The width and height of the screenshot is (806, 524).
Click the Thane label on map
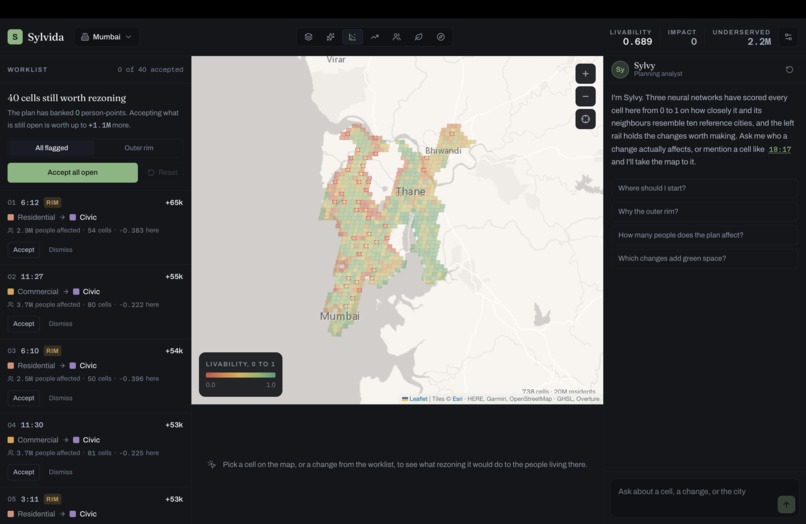(410, 191)
